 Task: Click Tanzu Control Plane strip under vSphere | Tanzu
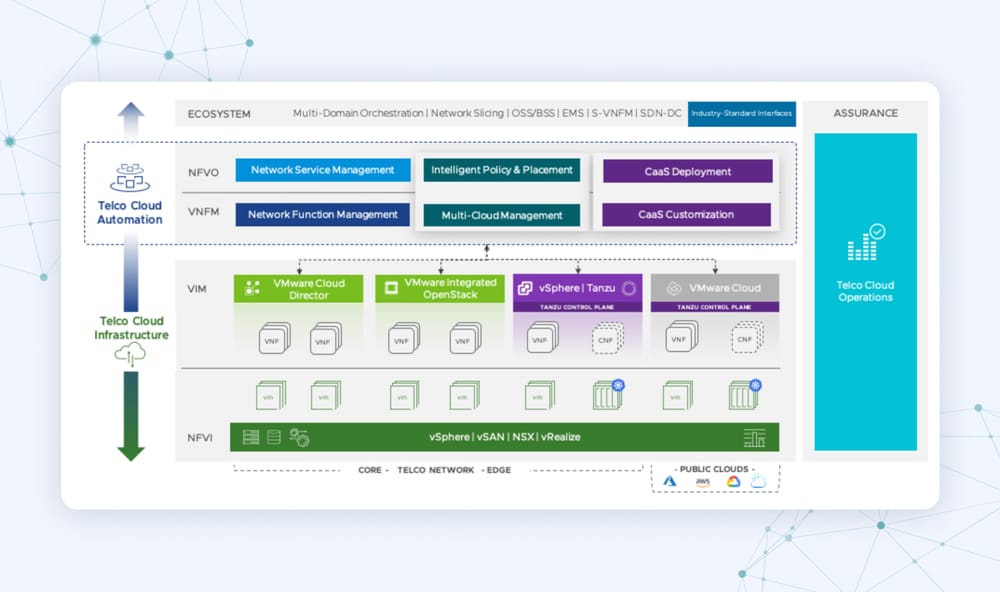click(578, 307)
